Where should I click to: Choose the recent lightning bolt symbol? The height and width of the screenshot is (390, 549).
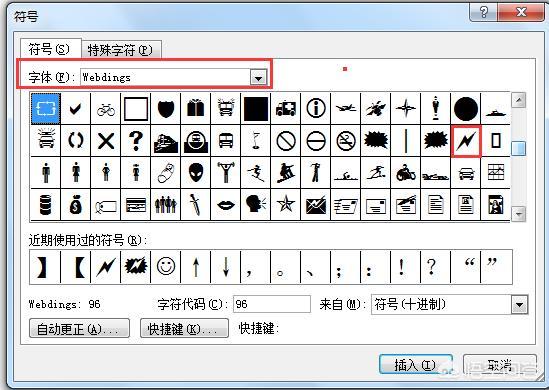(105, 267)
